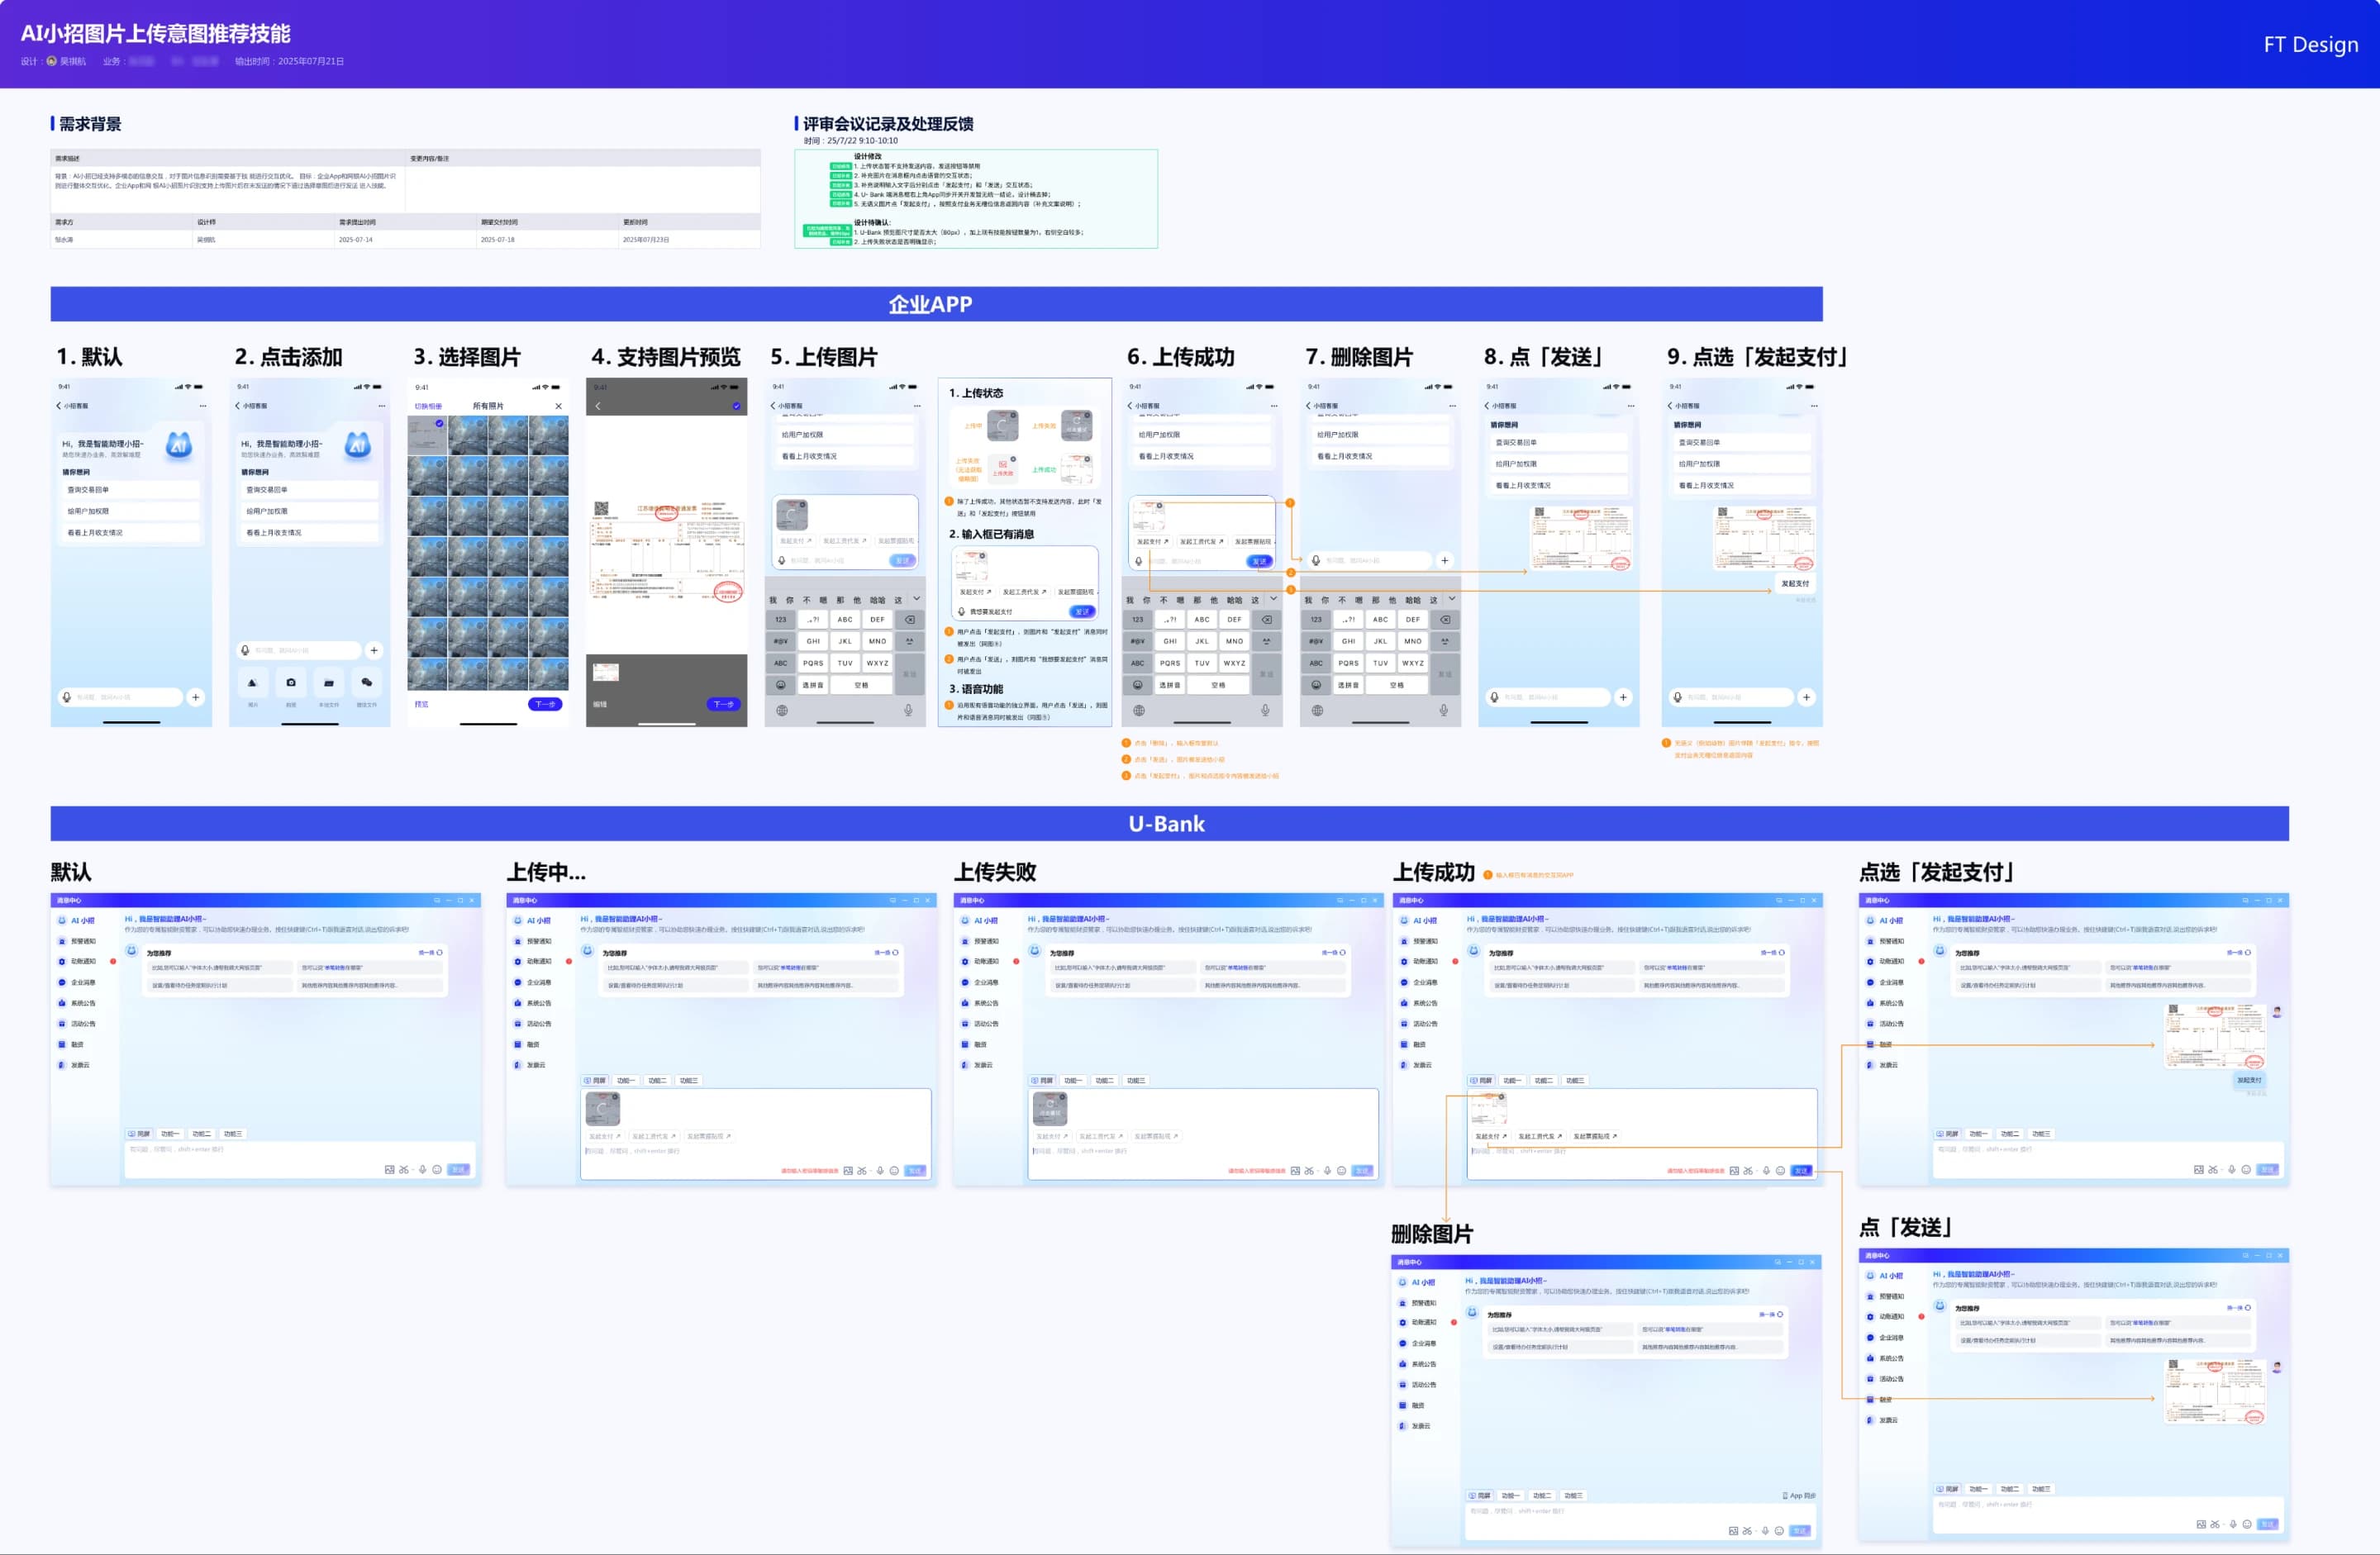Tap 查询交易回单 suggestion in step 1 默认 phone
This screenshot has width=2380, height=1555.
(131, 490)
